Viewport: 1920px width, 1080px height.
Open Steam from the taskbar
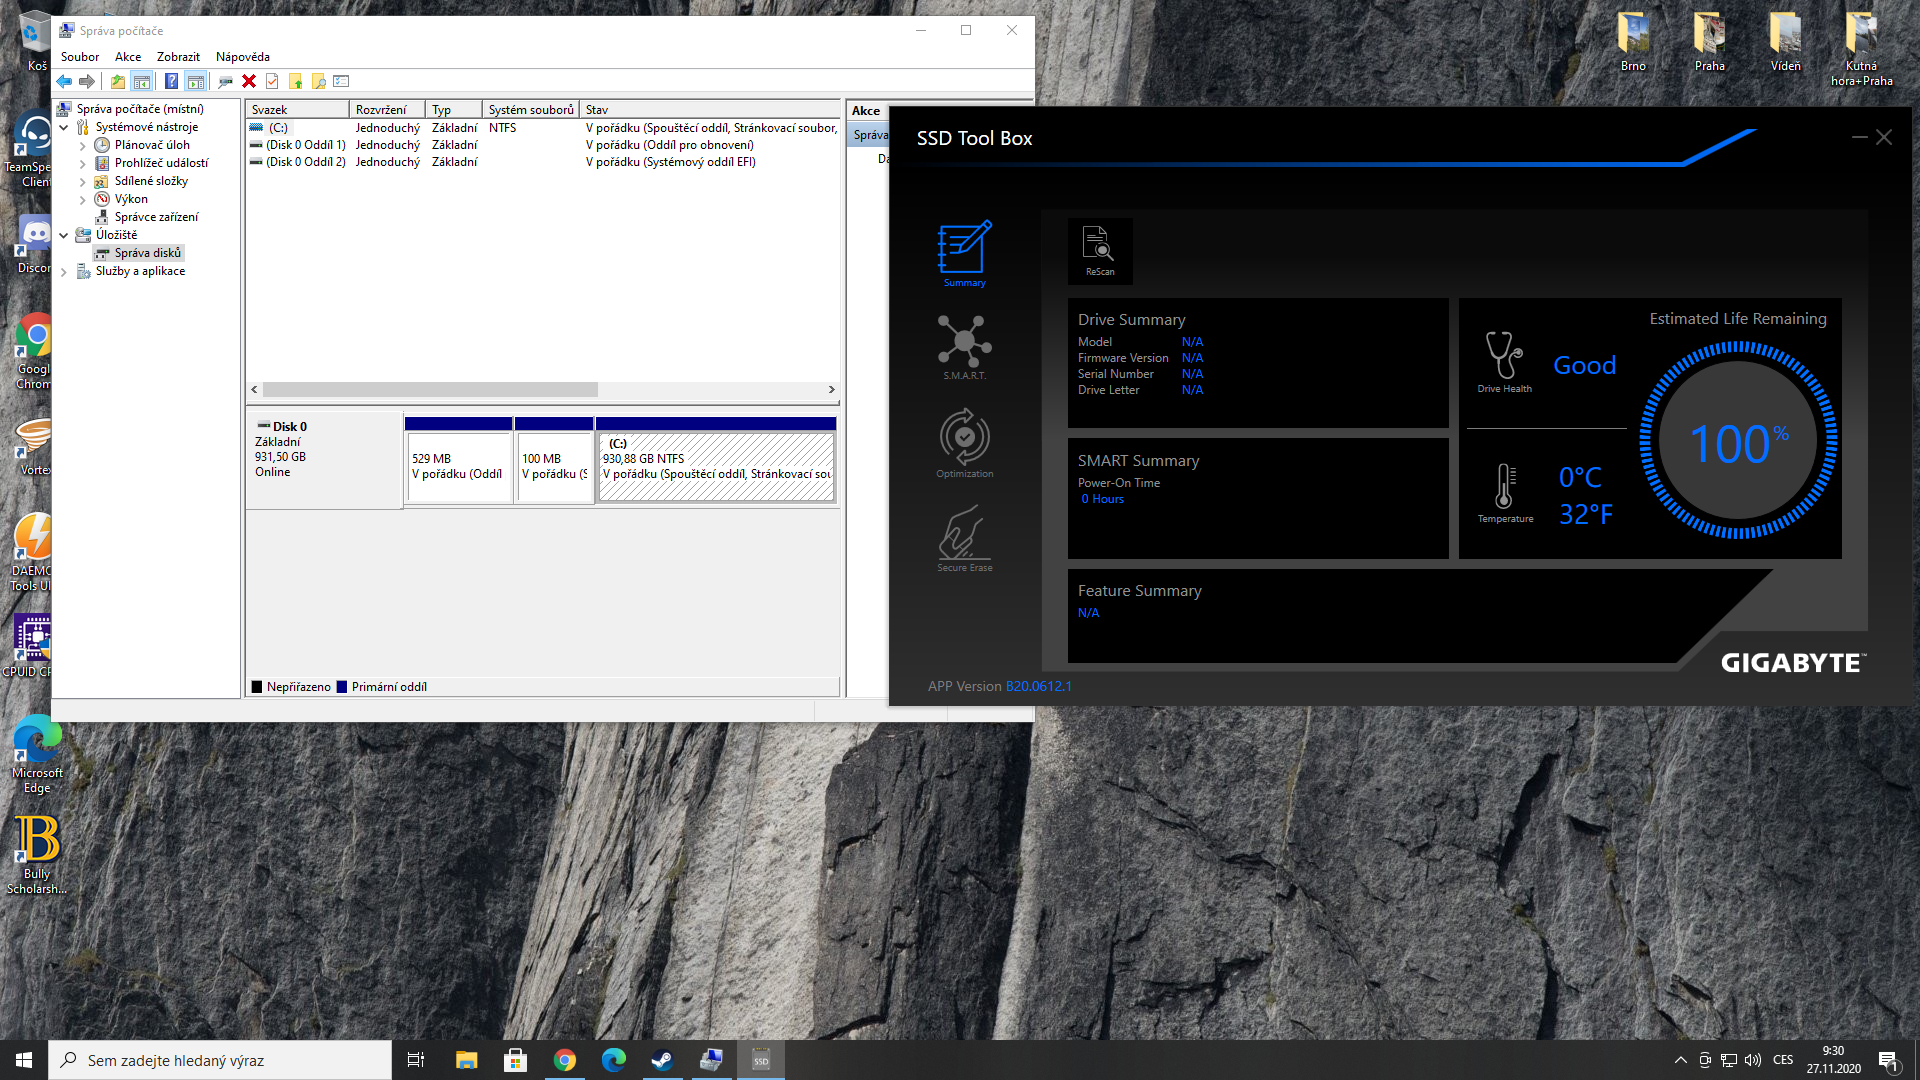pyautogui.click(x=662, y=1060)
